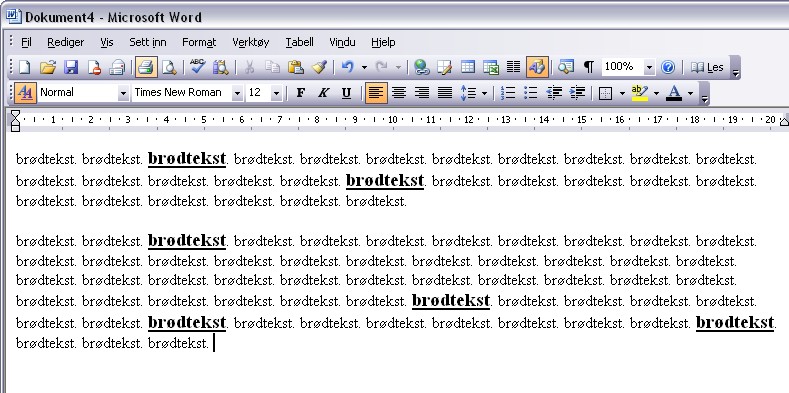
Task: Click the Insert Hyperlink globe icon
Action: (421, 67)
